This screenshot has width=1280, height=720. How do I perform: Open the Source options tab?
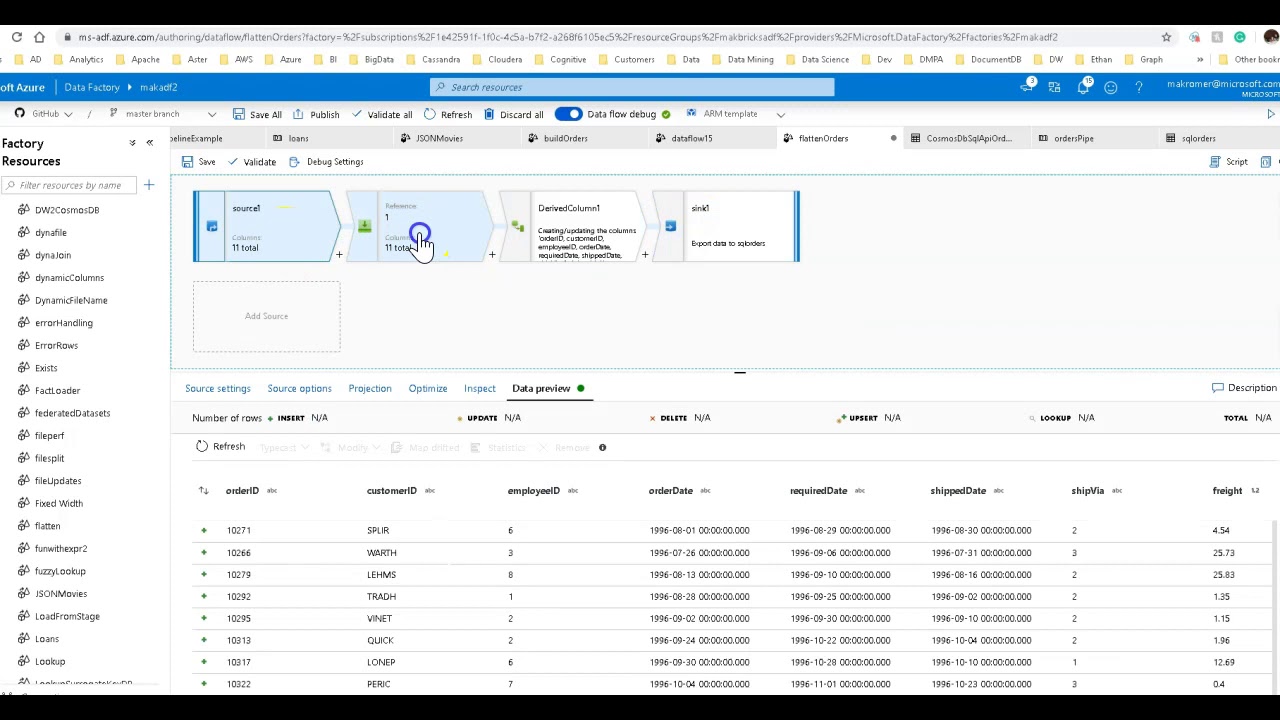[x=299, y=388]
